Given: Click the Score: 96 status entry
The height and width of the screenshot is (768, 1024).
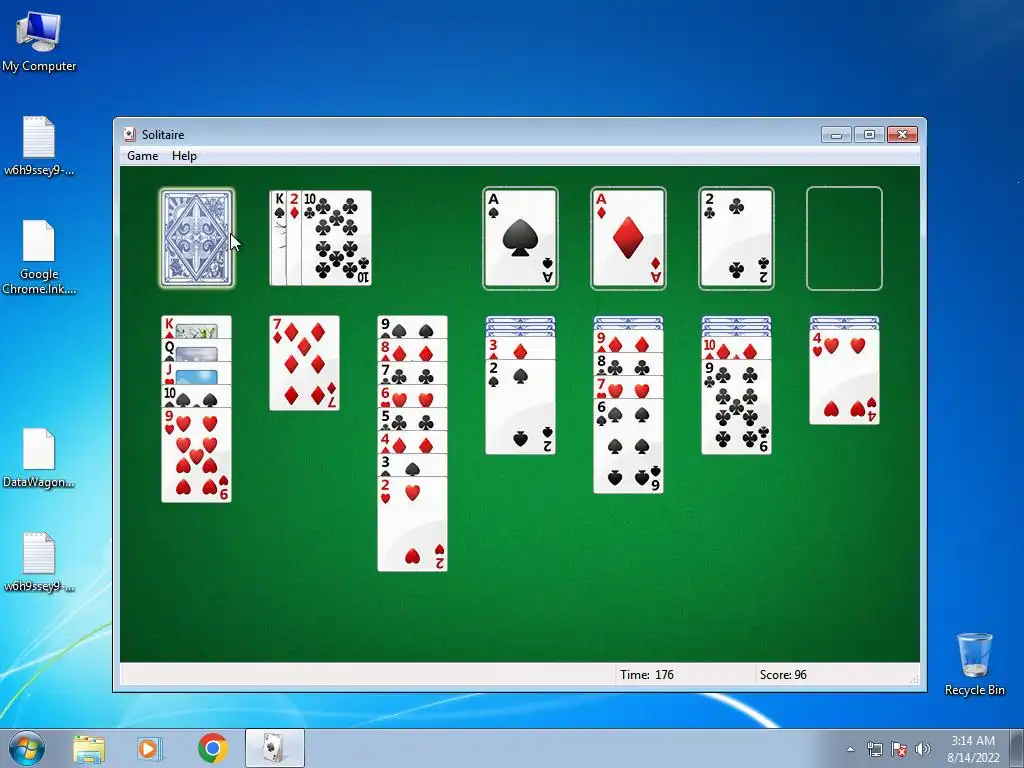Looking at the screenshot, I should [783, 675].
